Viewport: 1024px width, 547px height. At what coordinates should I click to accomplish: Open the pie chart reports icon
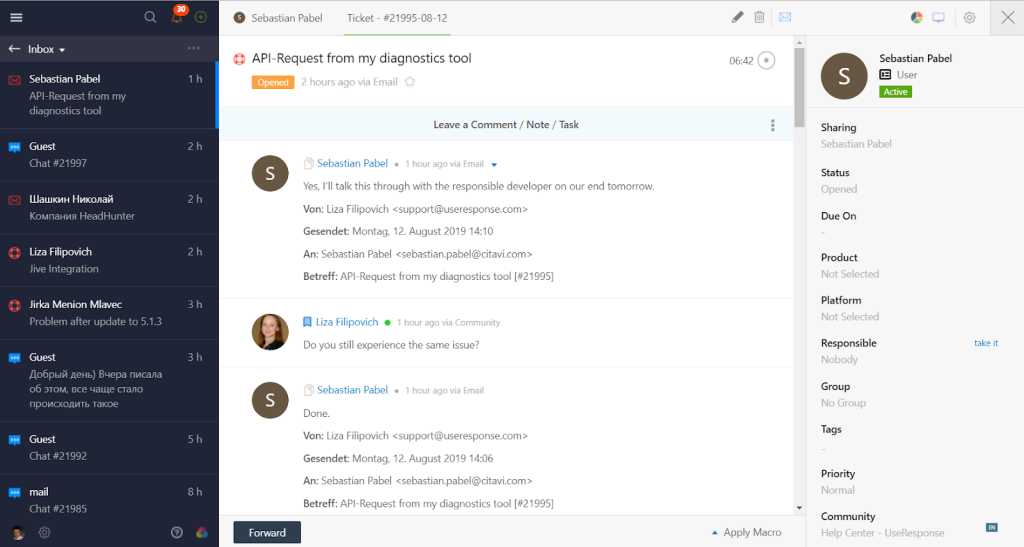pyautogui.click(x=917, y=17)
